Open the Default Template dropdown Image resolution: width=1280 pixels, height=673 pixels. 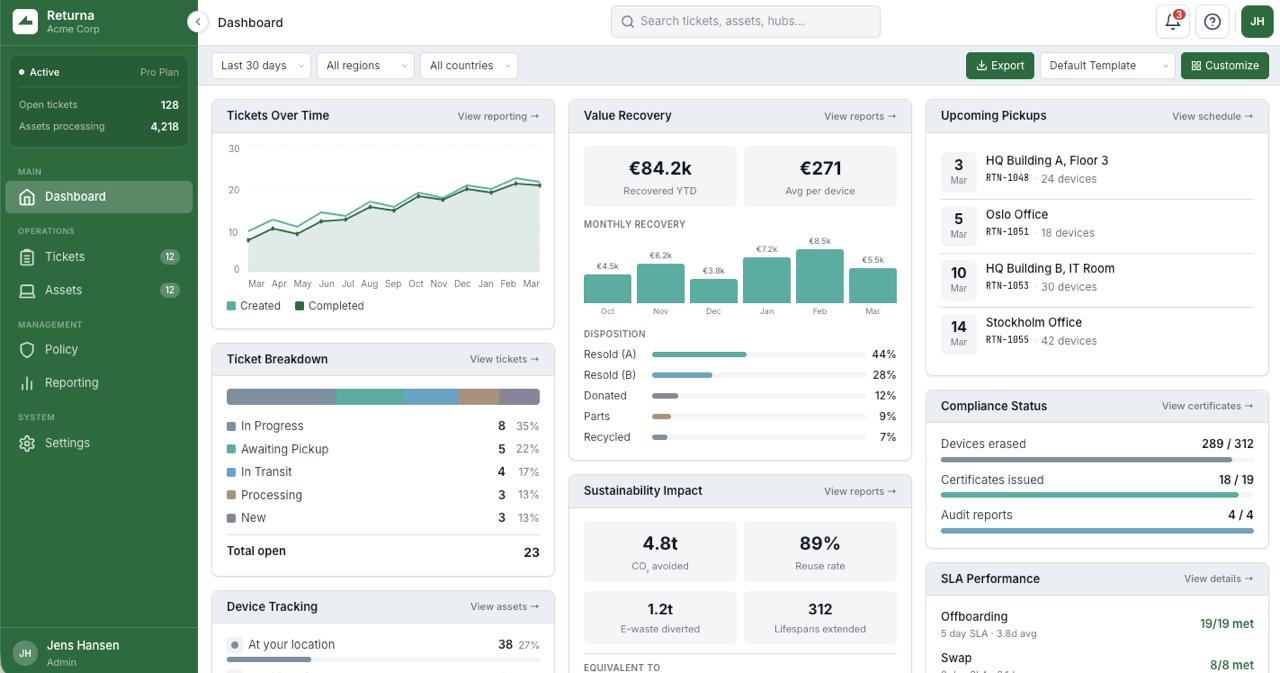[x=1107, y=66]
